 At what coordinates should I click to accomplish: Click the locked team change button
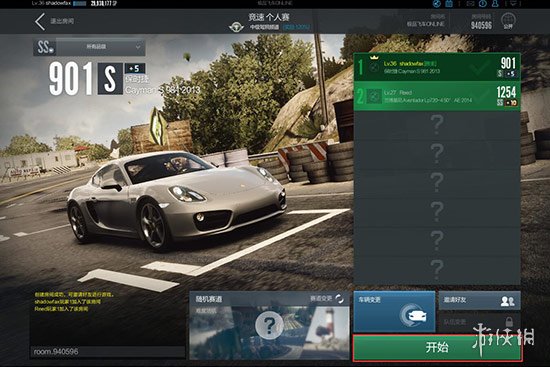[479, 322]
